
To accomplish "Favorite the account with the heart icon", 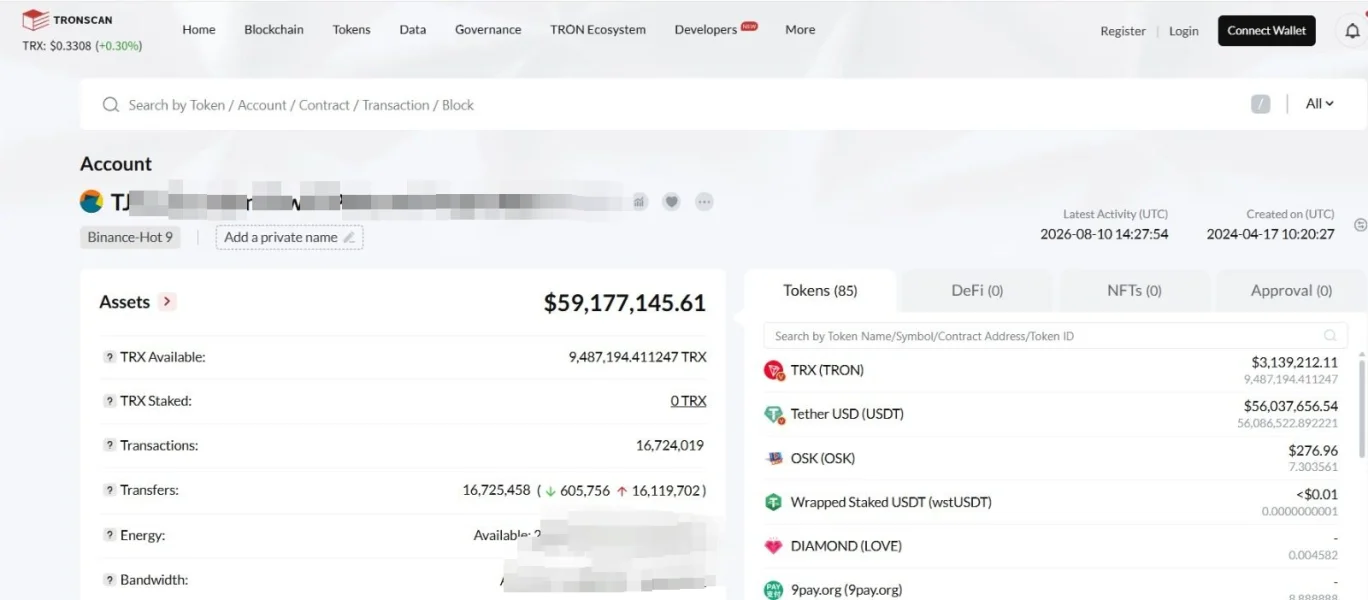I will 672,202.
